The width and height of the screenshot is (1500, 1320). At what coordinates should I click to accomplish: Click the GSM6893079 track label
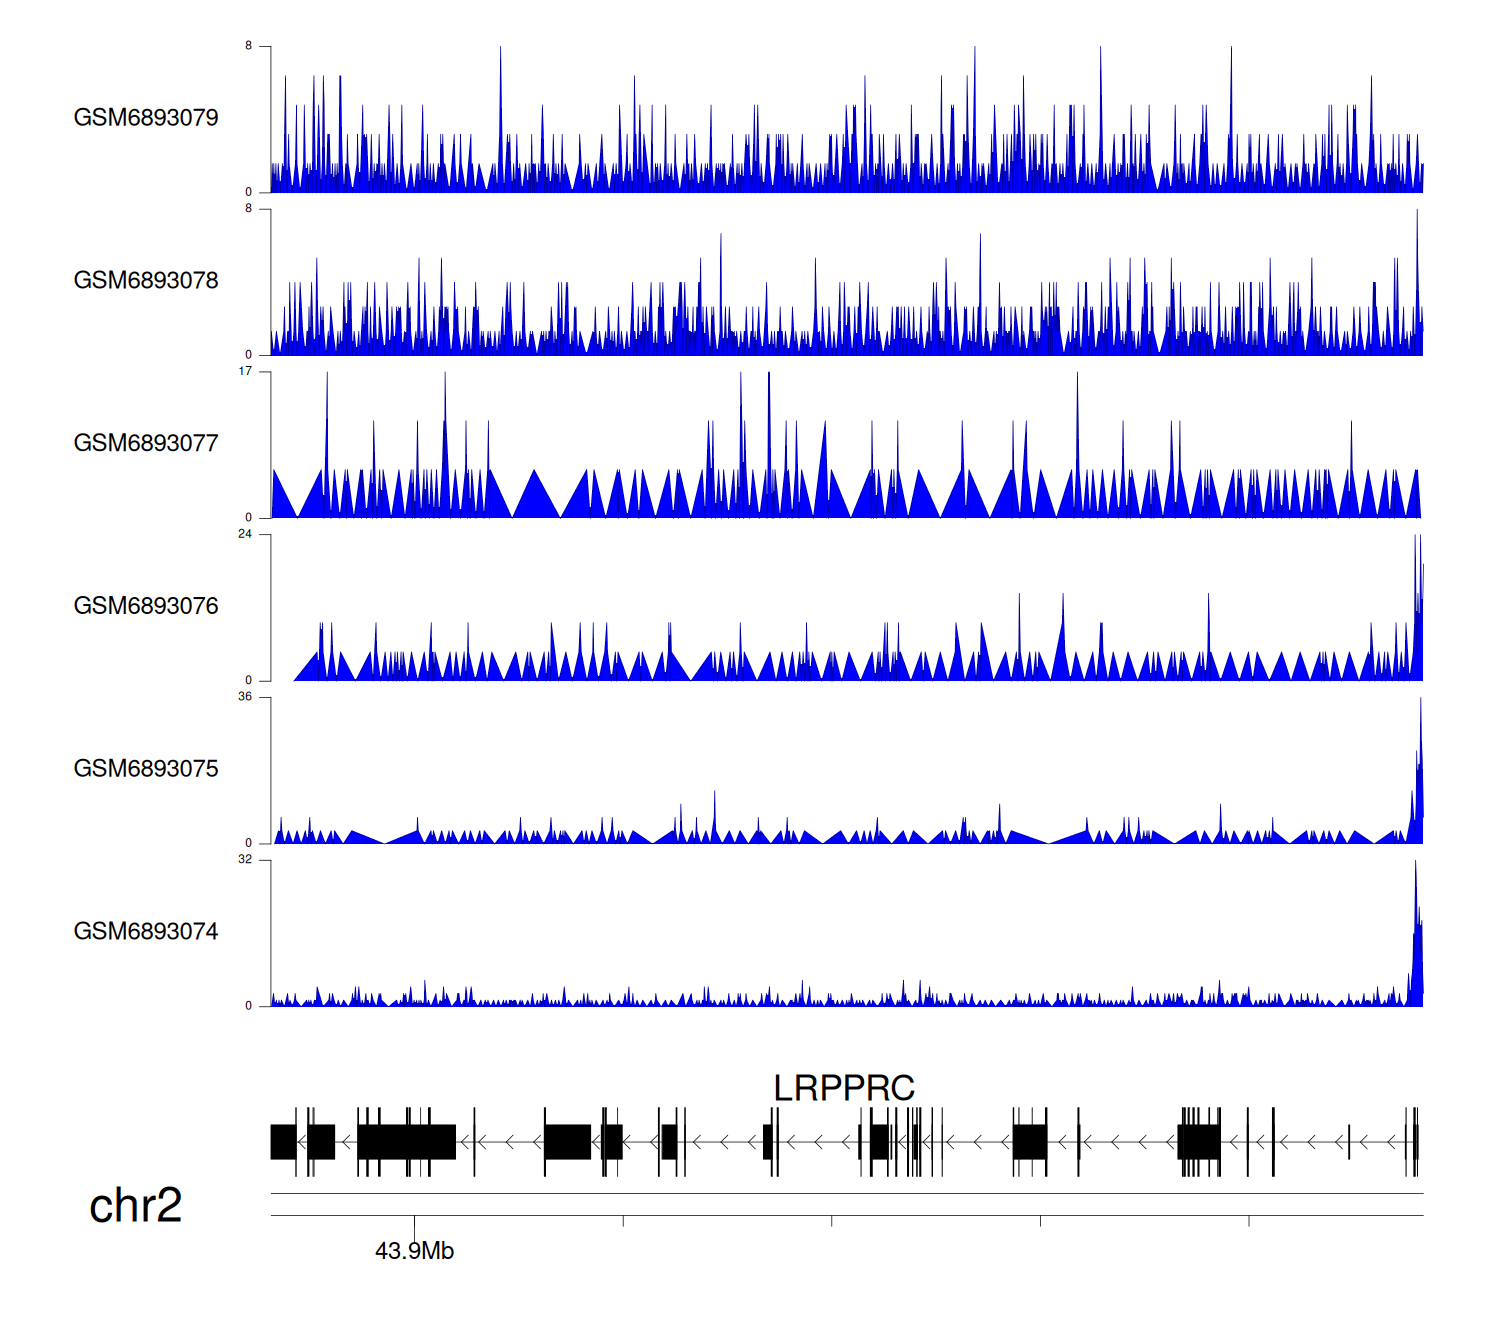pyautogui.click(x=146, y=118)
